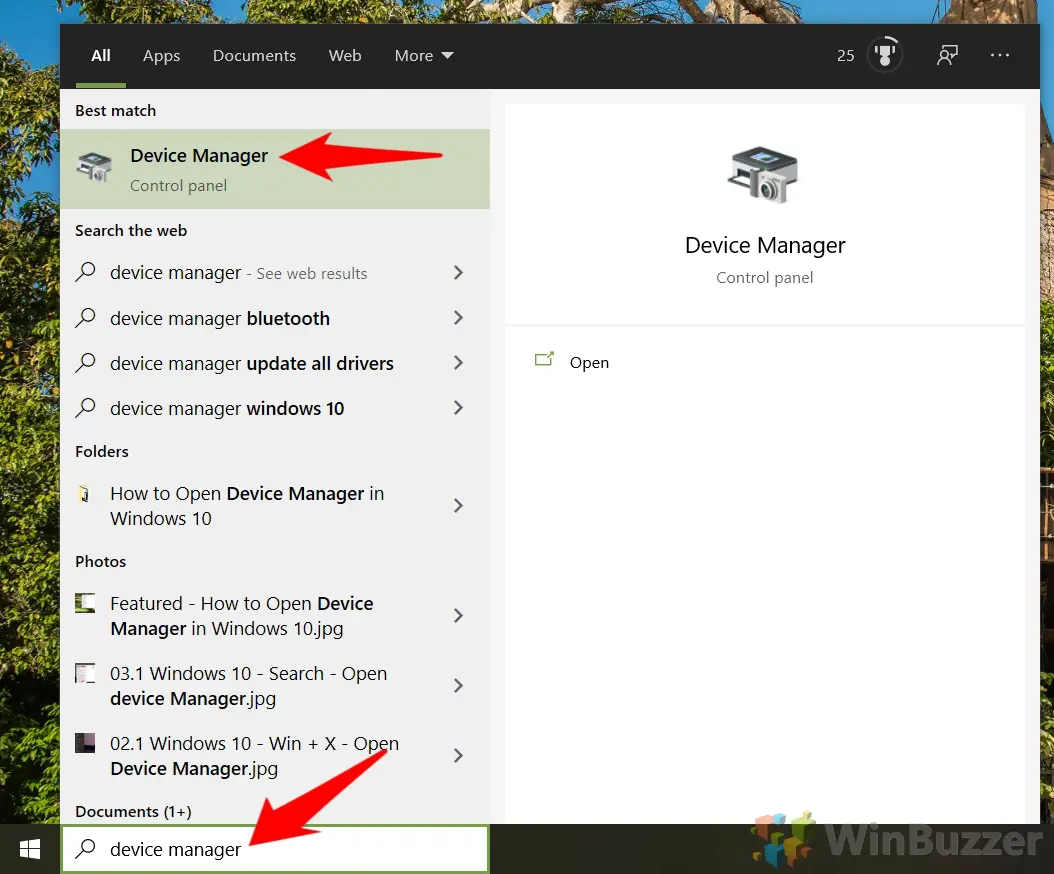Expand arrow for 'device manager windows 10'

458,407
